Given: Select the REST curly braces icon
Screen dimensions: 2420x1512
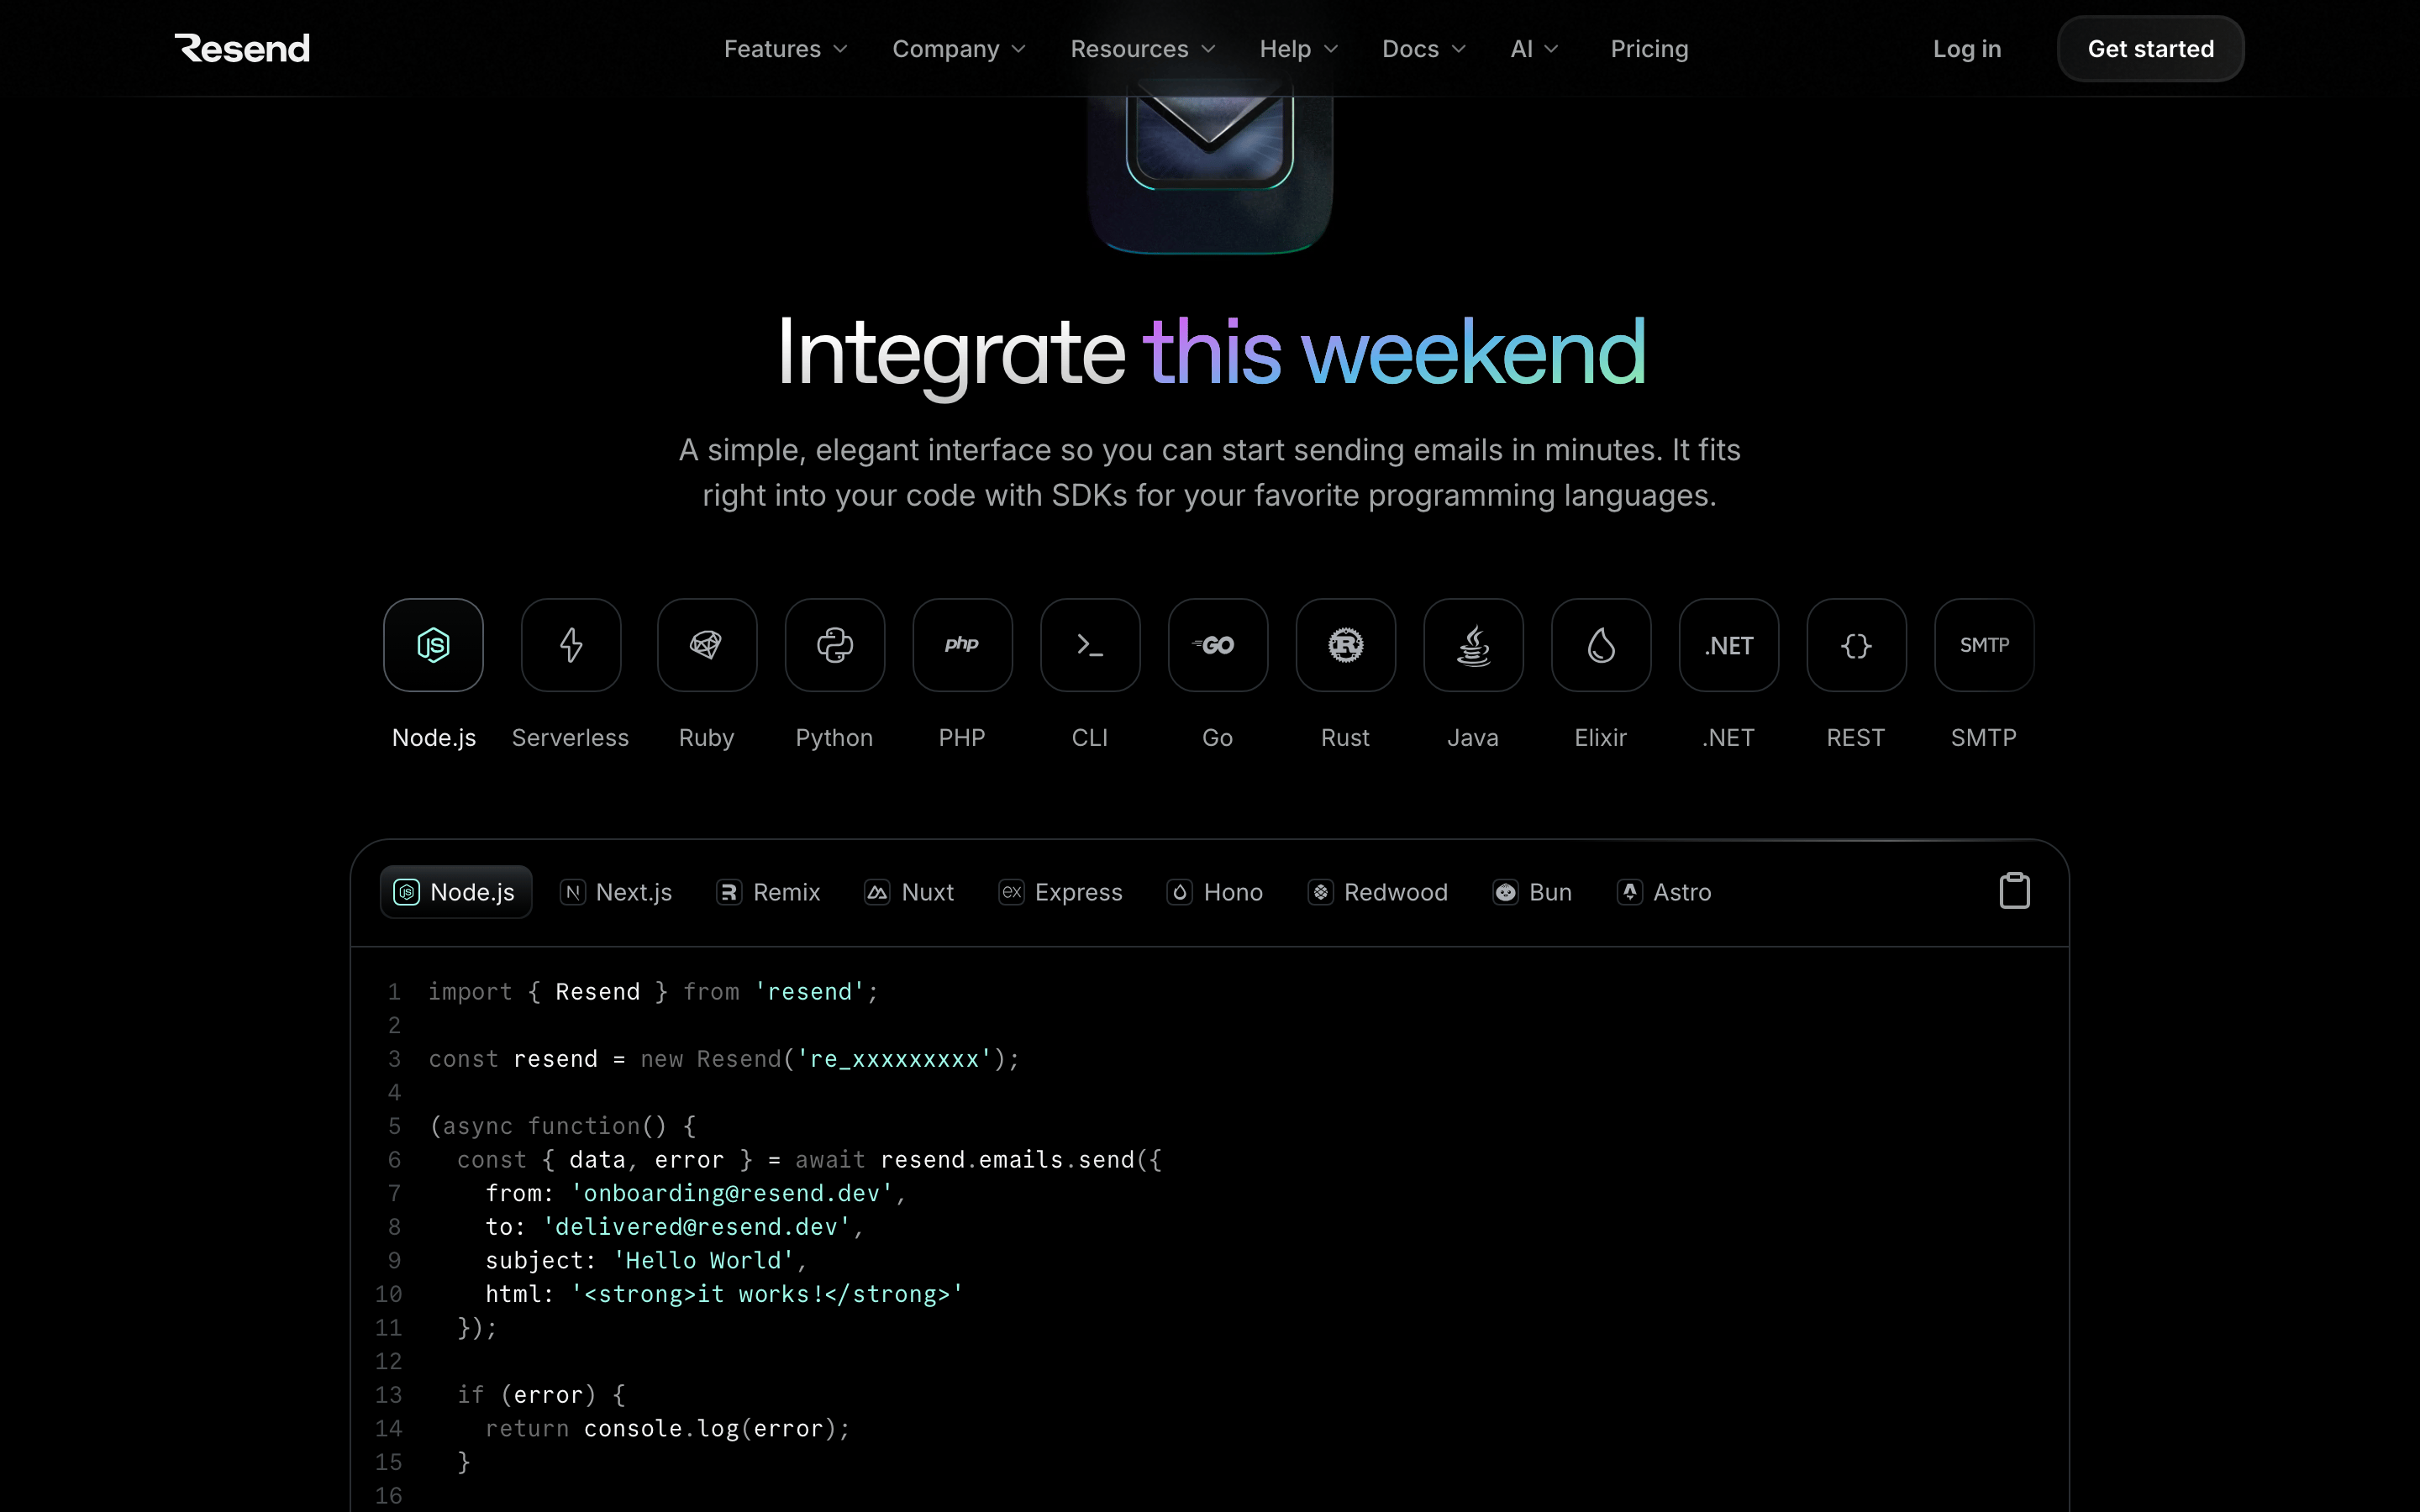Looking at the screenshot, I should pyautogui.click(x=1857, y=645).
